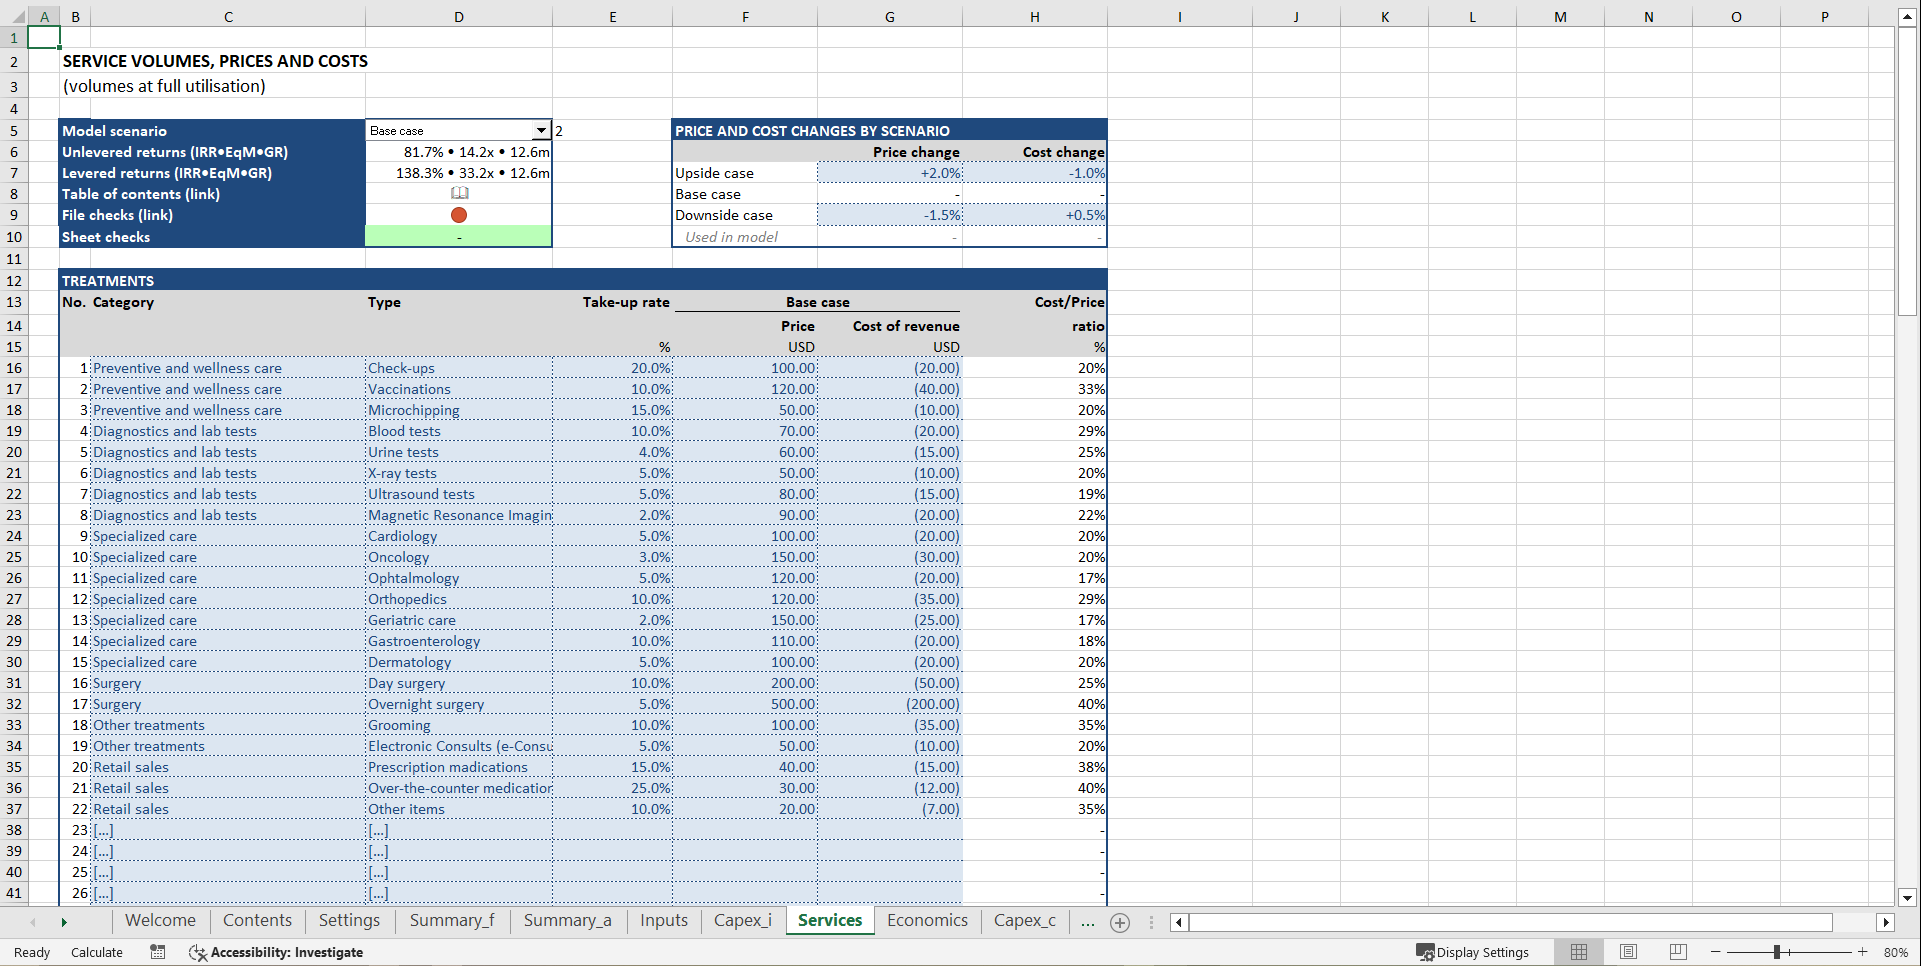Click the ellipsis to show hidden sheets
The height and width of the screenshot is (966, 1921).
tap(1087, 922)
